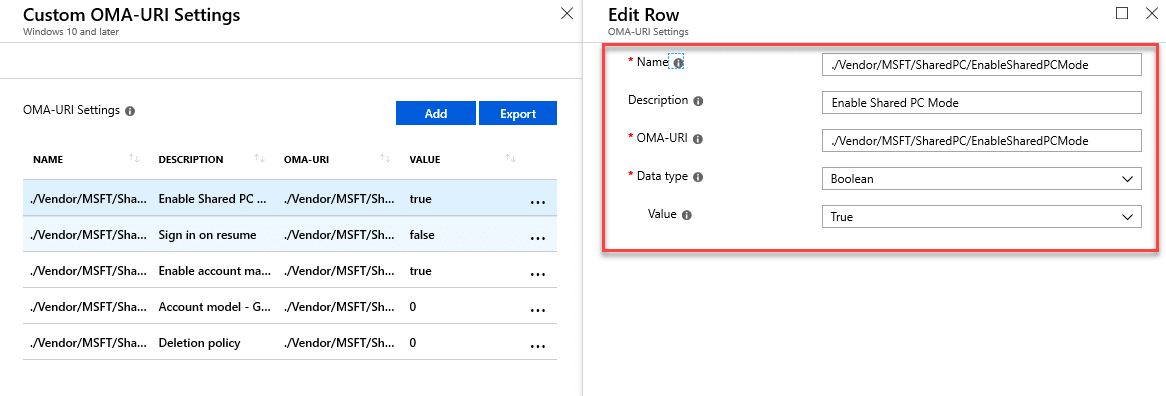Maximize the Edit Row panel
The width and height of the screenshot is (1166, 396).
[1122, 13]
